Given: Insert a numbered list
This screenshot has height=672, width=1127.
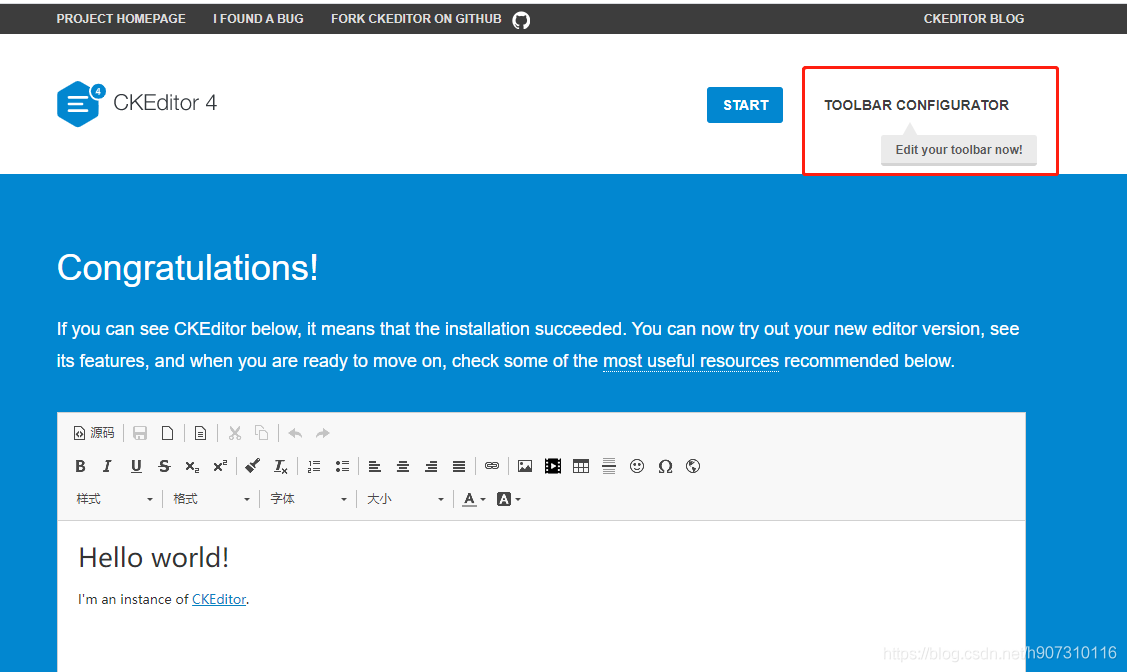Looking at the screenshot, I should click(x=314, y=466).
